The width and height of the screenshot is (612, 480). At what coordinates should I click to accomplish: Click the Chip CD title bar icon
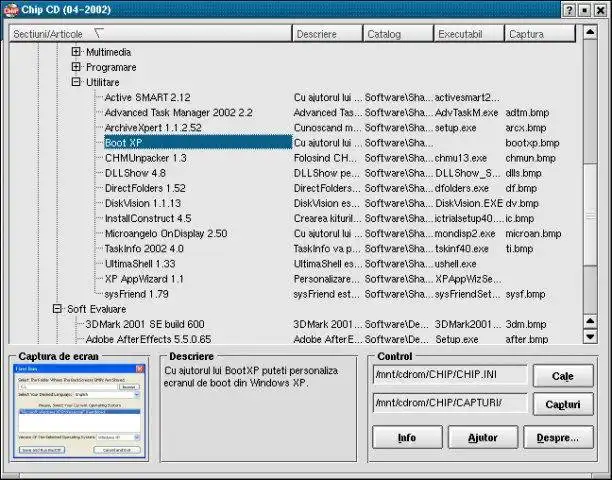[11, 10]
